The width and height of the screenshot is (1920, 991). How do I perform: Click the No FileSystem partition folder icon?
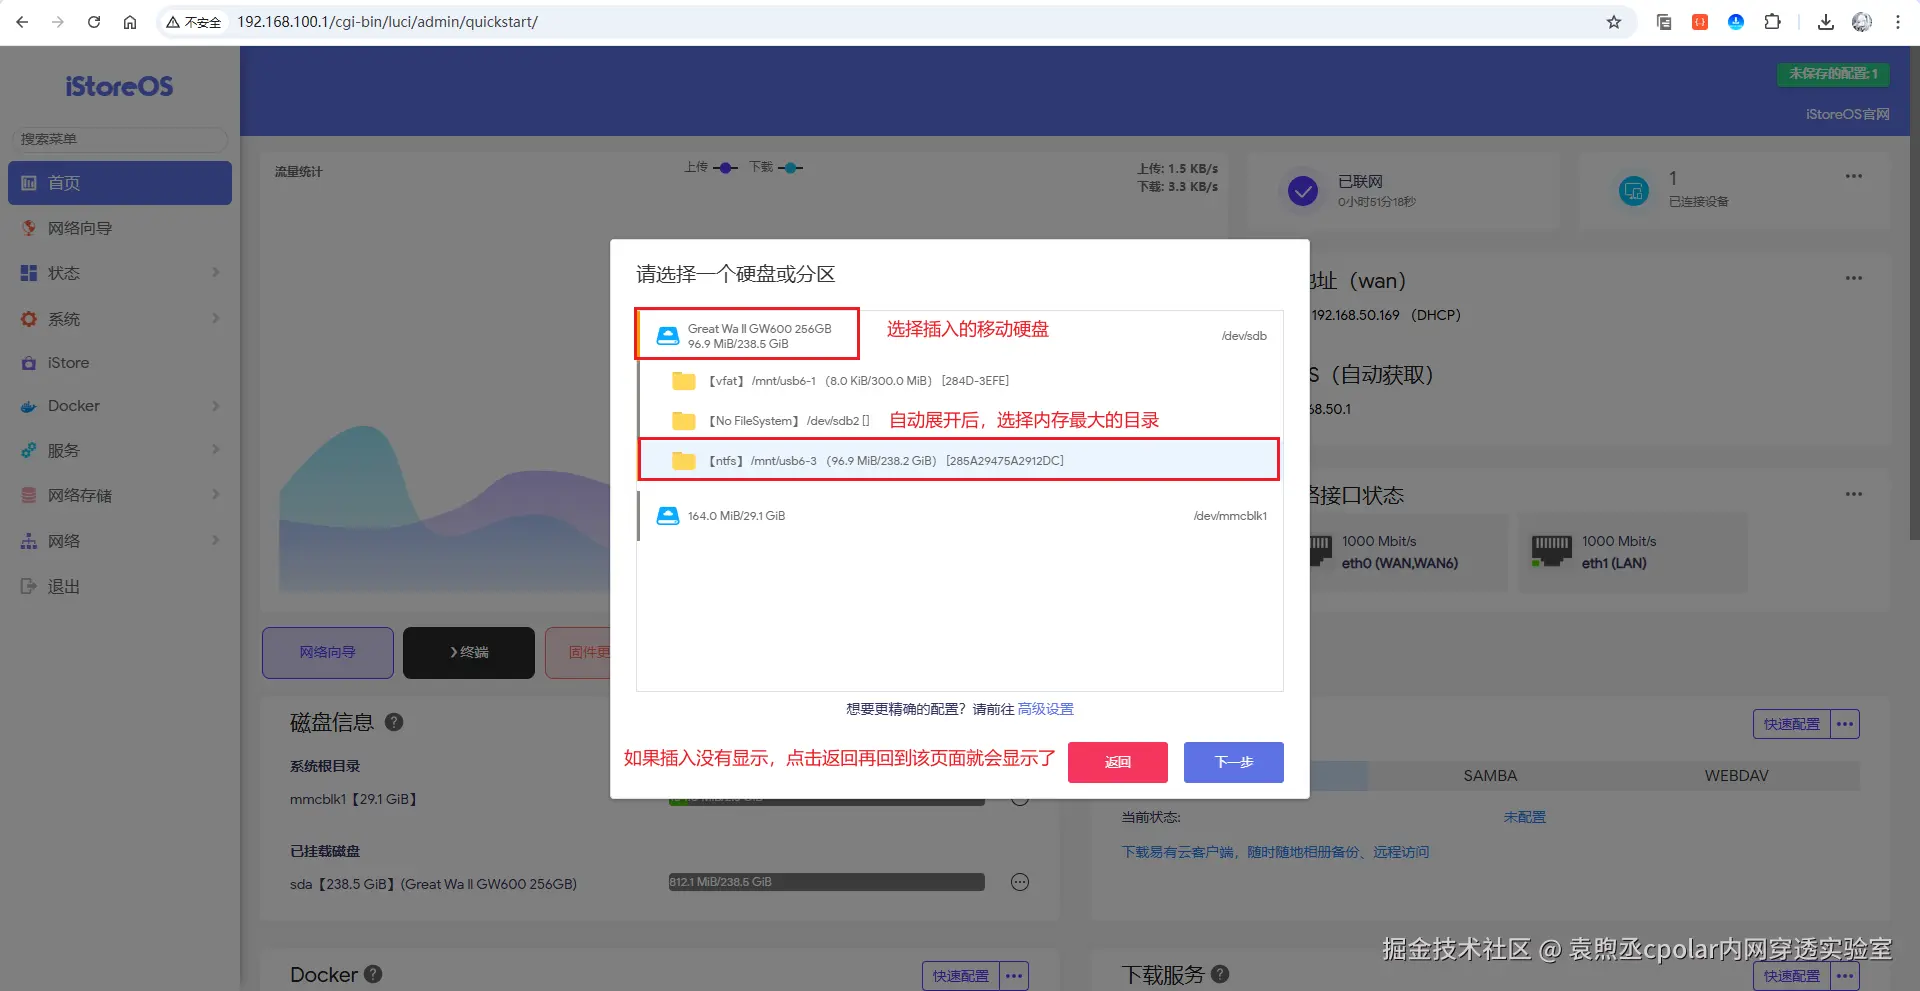(x=684, y=421)
